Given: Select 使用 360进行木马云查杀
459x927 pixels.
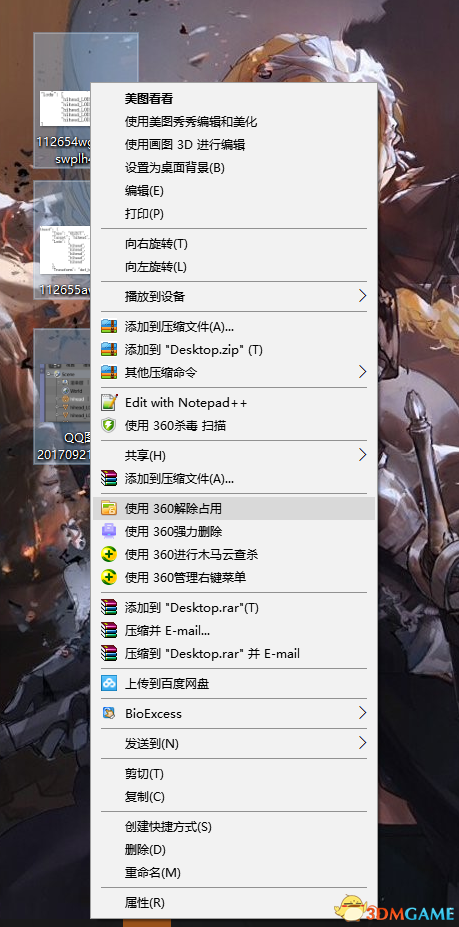Looking at the screenshot, I should tap(234, 555).
